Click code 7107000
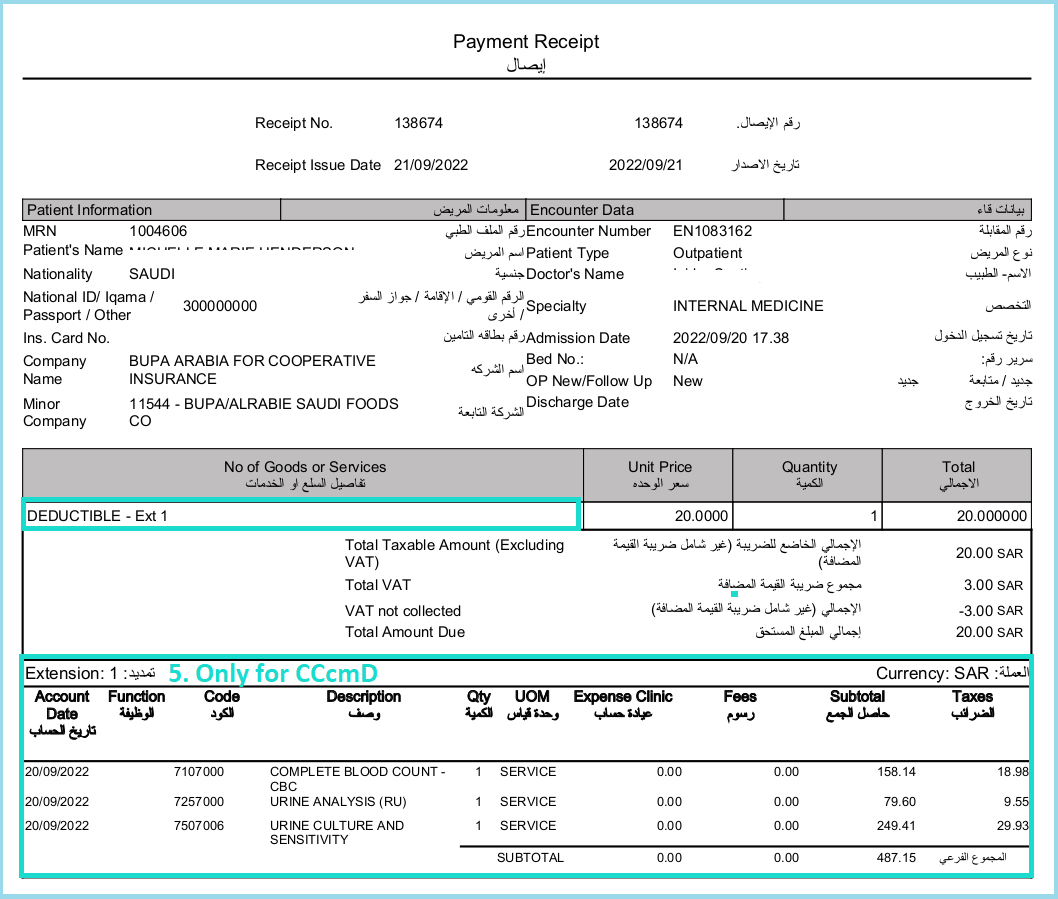Viewport: 1058px width, 899px height. [198, 771]
